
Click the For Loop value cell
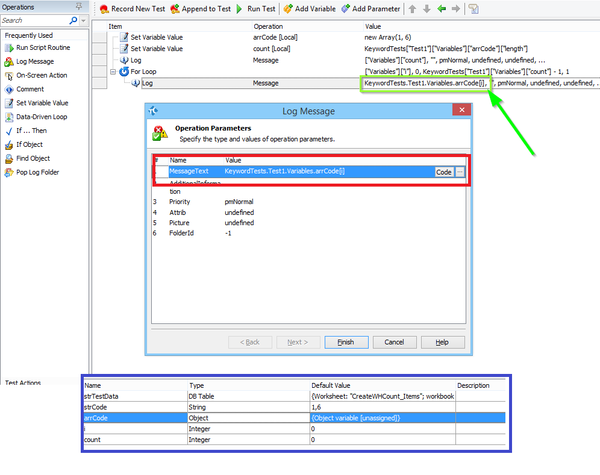tap(467, 72)
